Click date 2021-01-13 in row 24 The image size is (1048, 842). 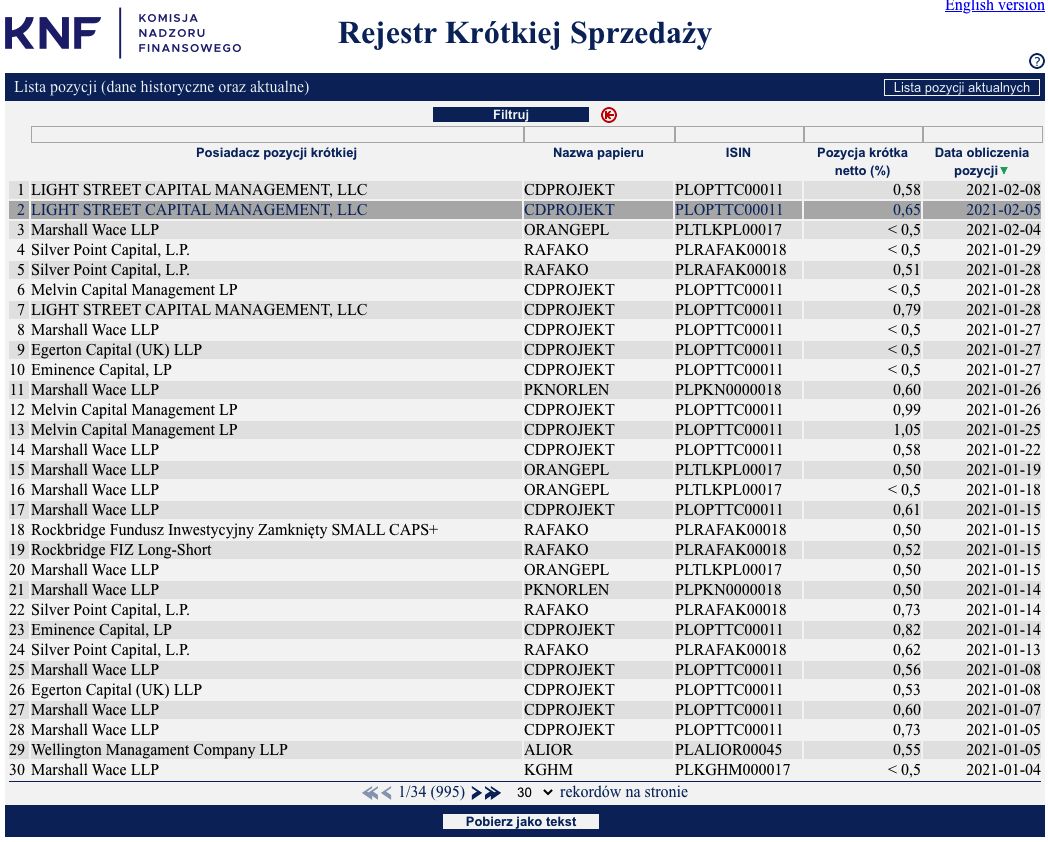coord(1003,650)
